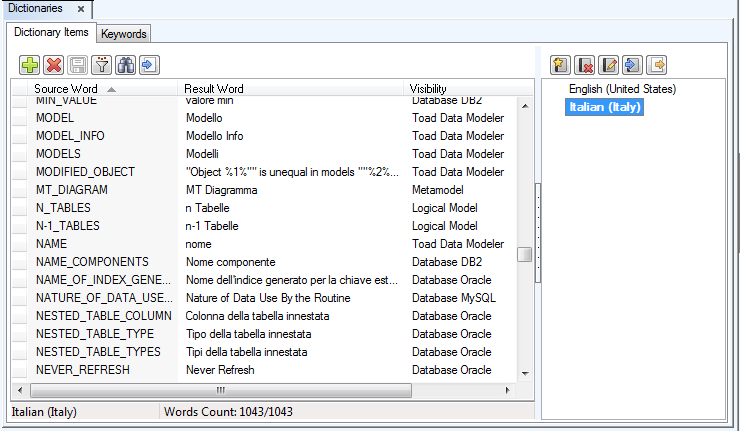Click the green plus add item icon
The width and height of the screenshot is (740, 431).
[30, 66]
